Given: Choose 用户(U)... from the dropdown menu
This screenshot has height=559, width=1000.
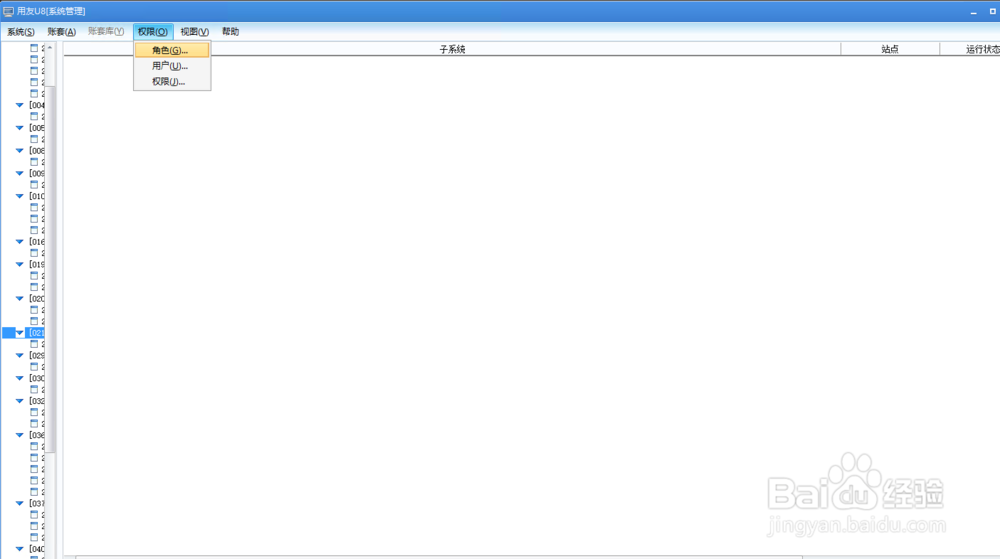Looking at the screenshot, I should pyautogui.click(x=172, y=66).
